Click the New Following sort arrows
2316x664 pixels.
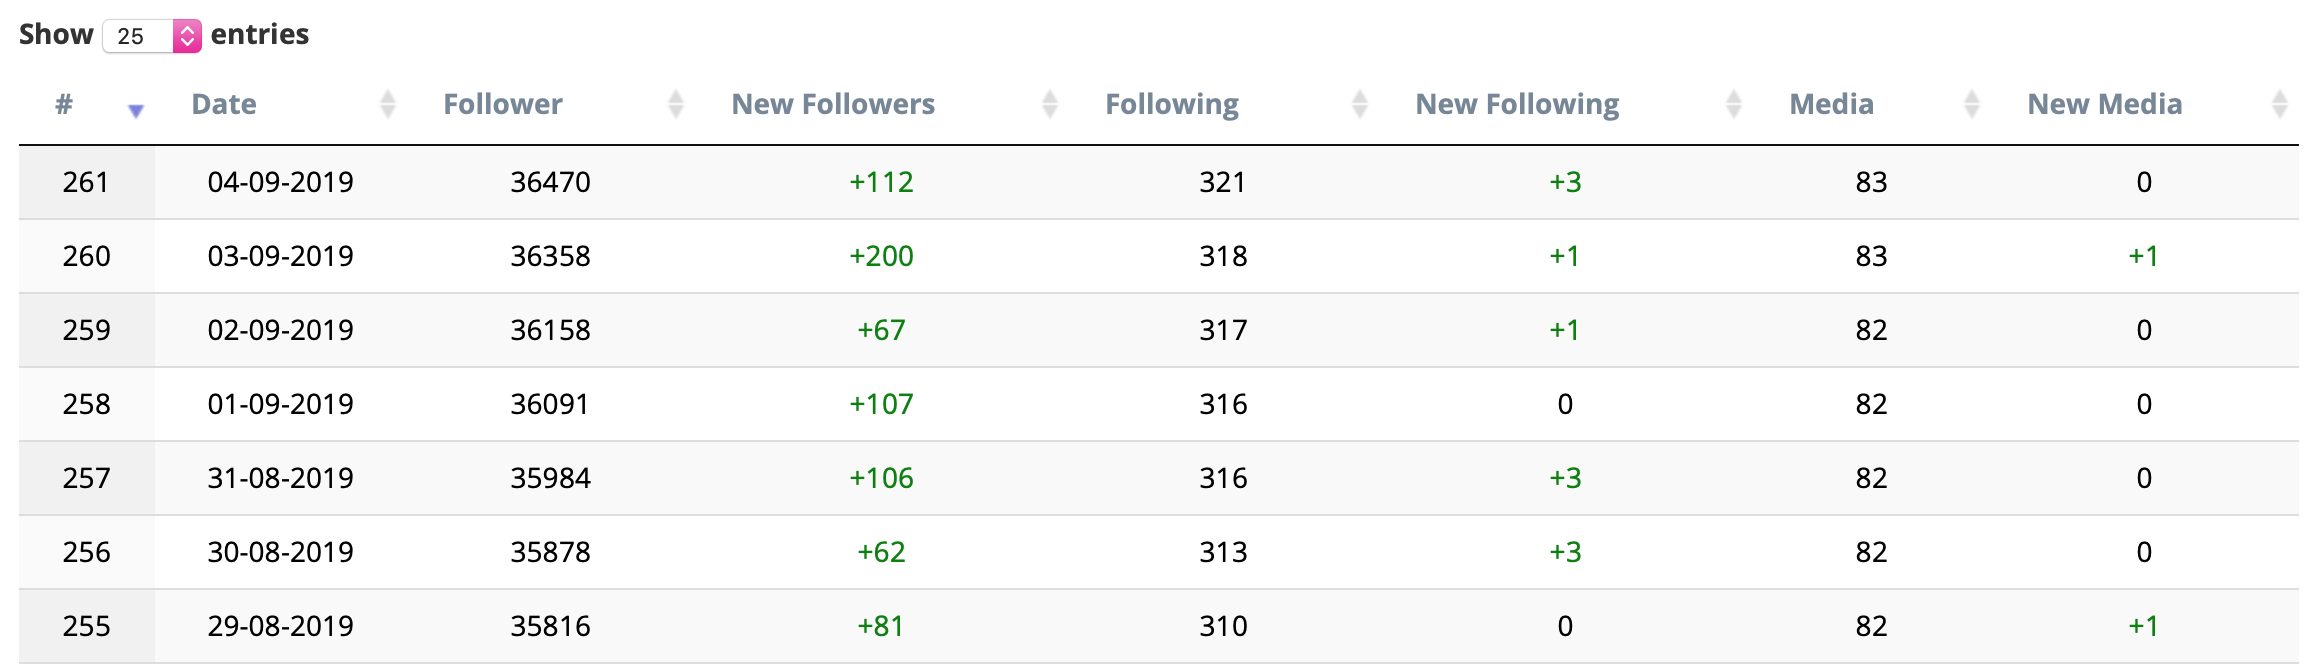tap(1734, 104)
